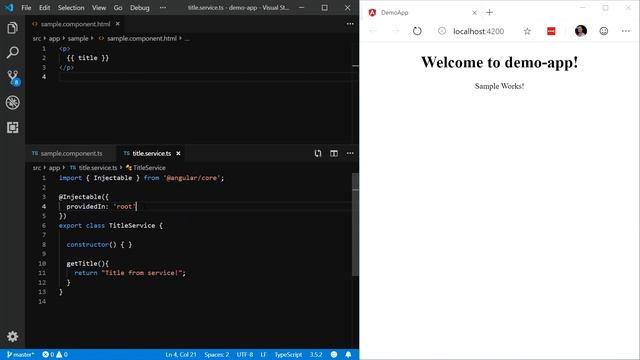Viewport: 640px width, 360px height.
Task: Click Ln 4, Col 21 status item
Action: coord(181,354)
